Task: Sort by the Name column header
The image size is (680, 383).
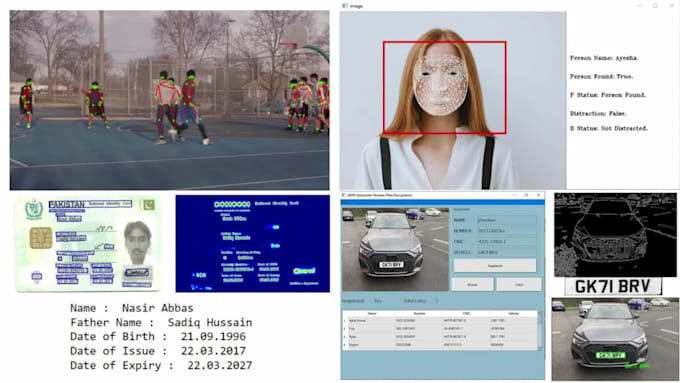Action: (372, 313)
